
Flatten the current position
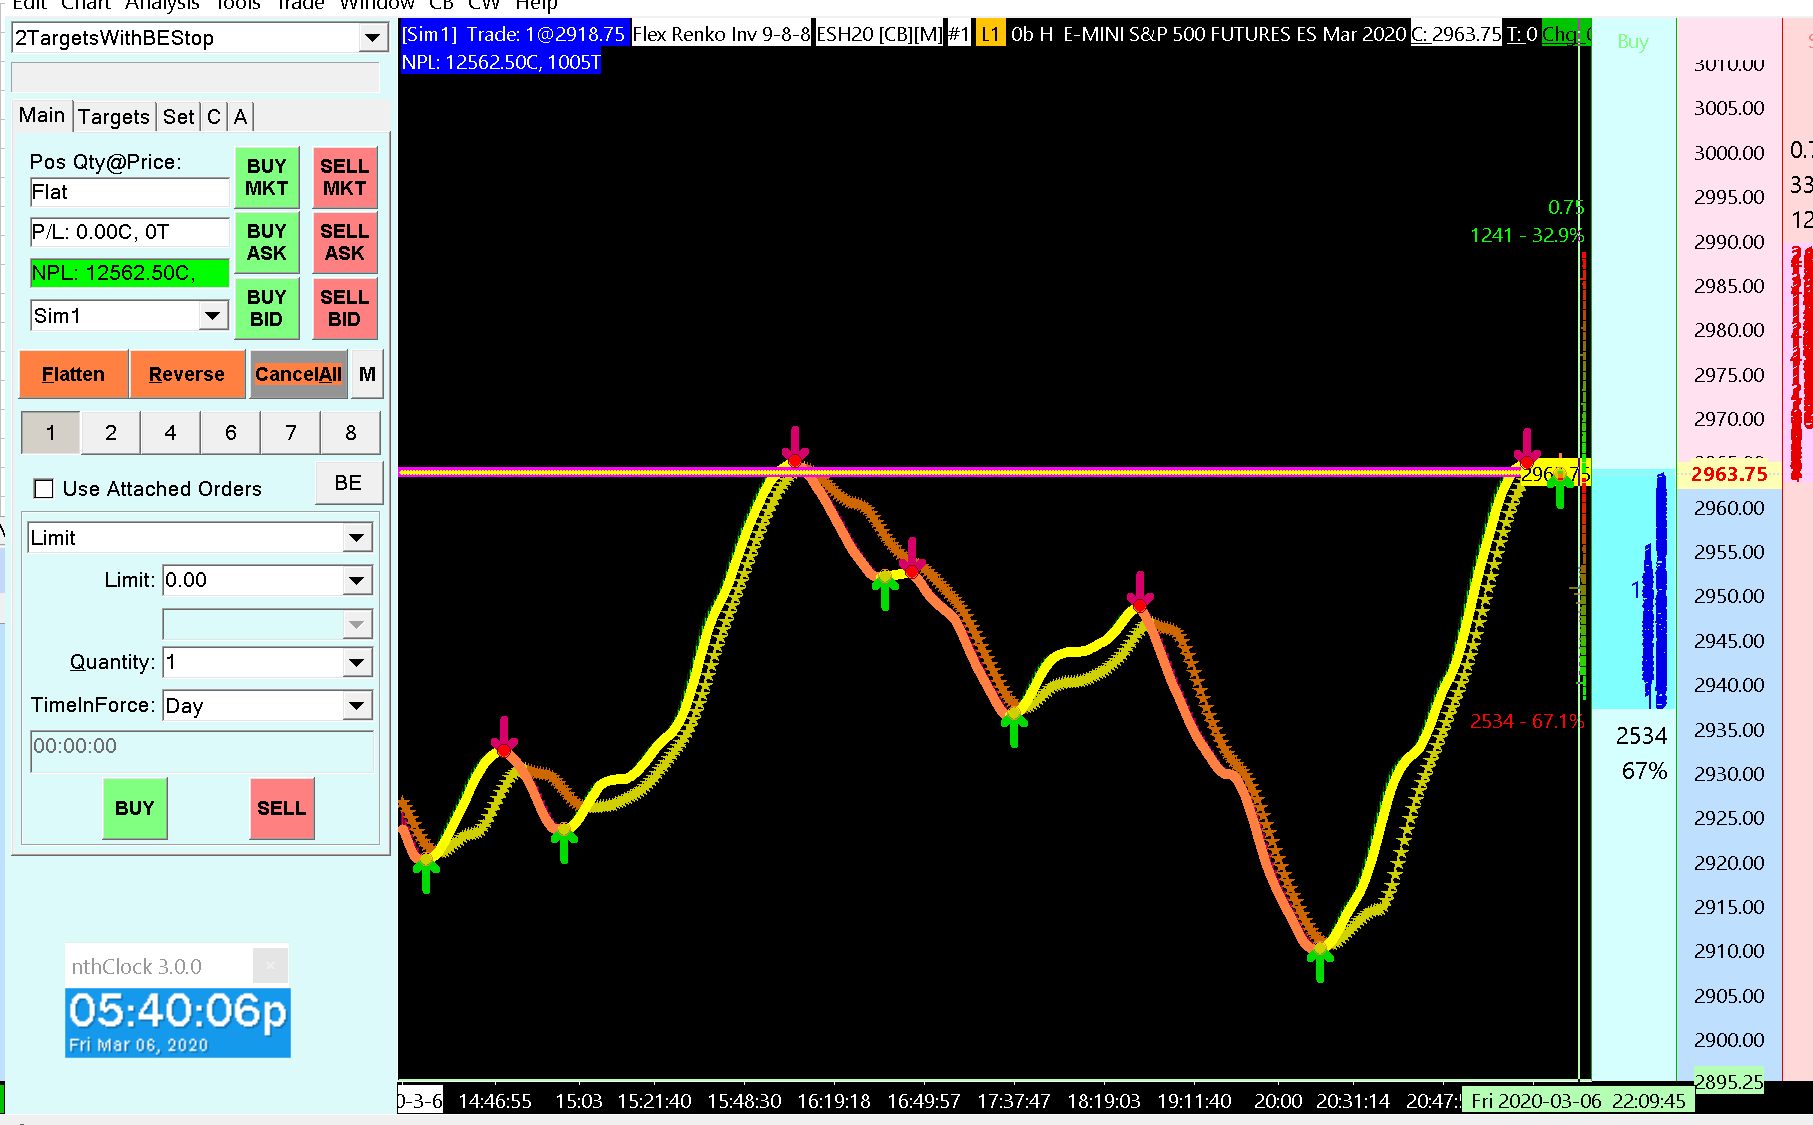coord(73,374)
